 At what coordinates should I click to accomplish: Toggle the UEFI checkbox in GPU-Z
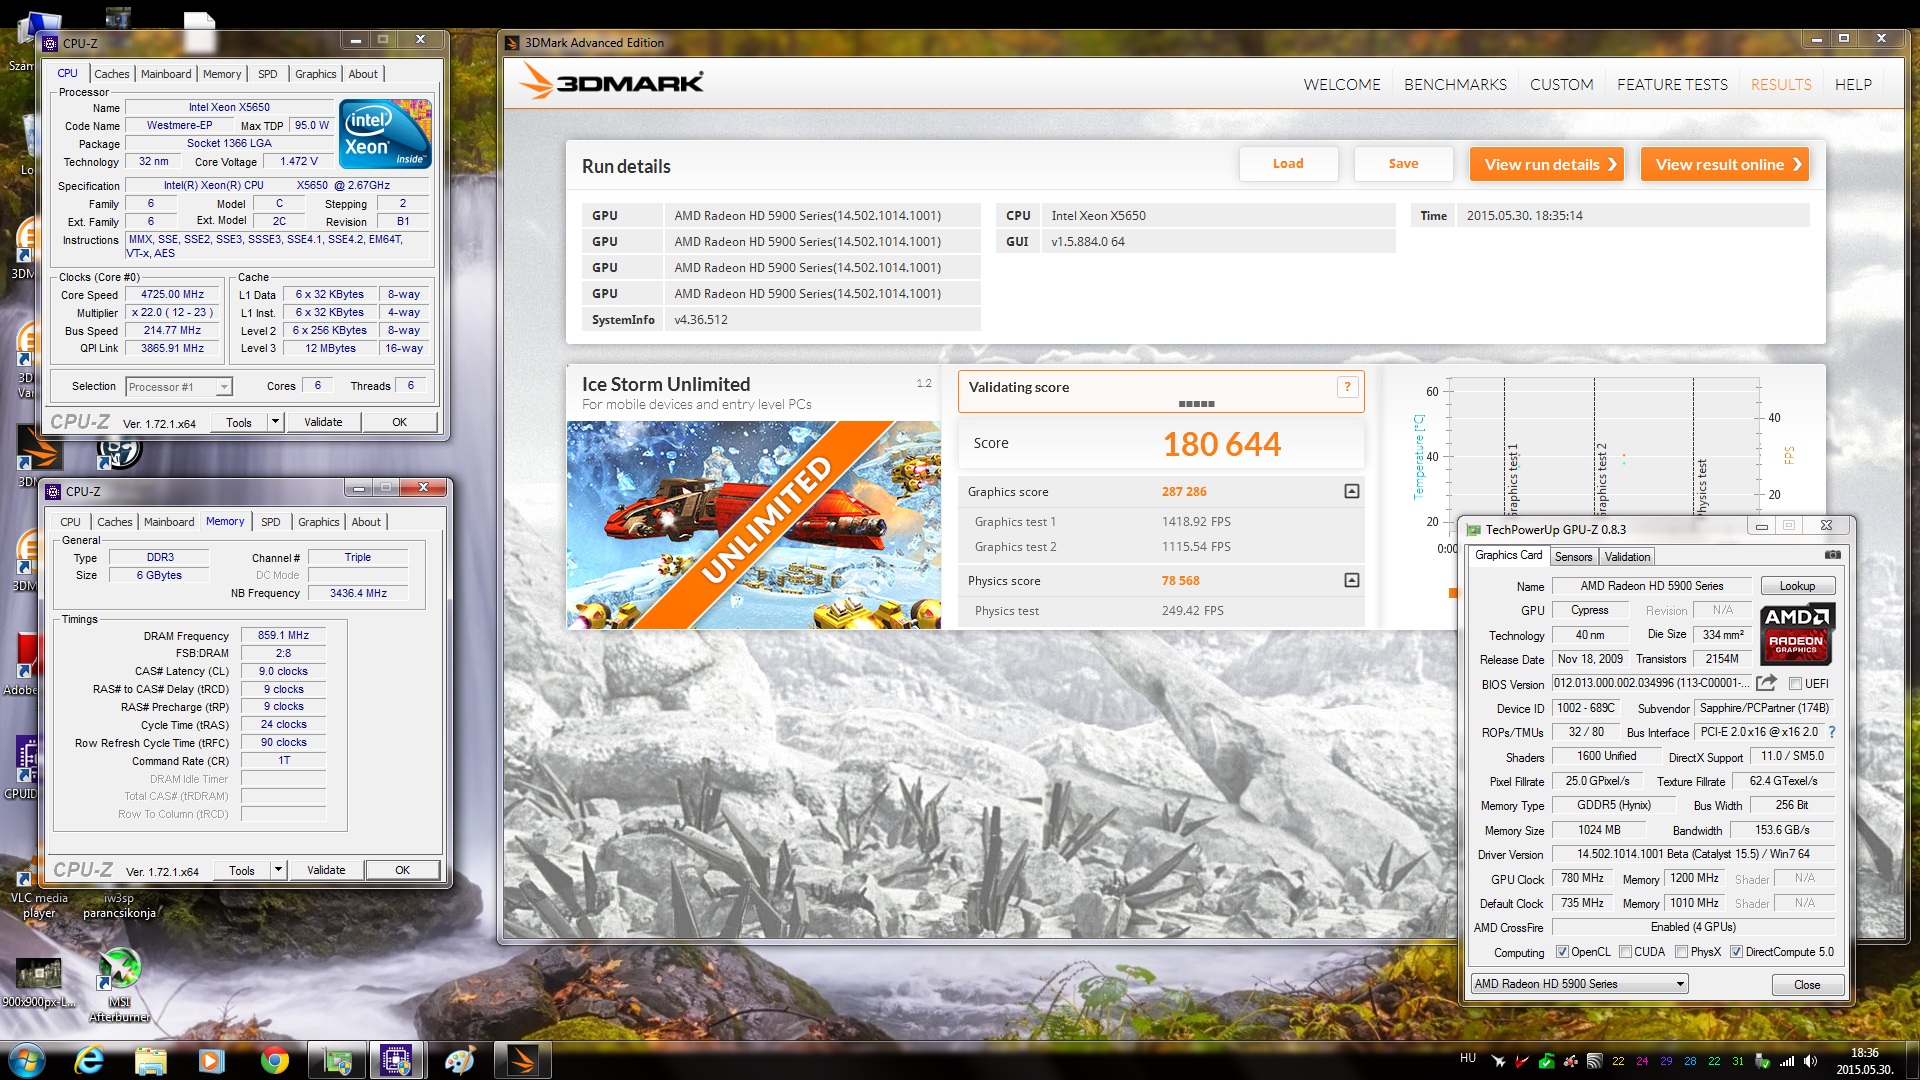click(x=1795, y=684)
